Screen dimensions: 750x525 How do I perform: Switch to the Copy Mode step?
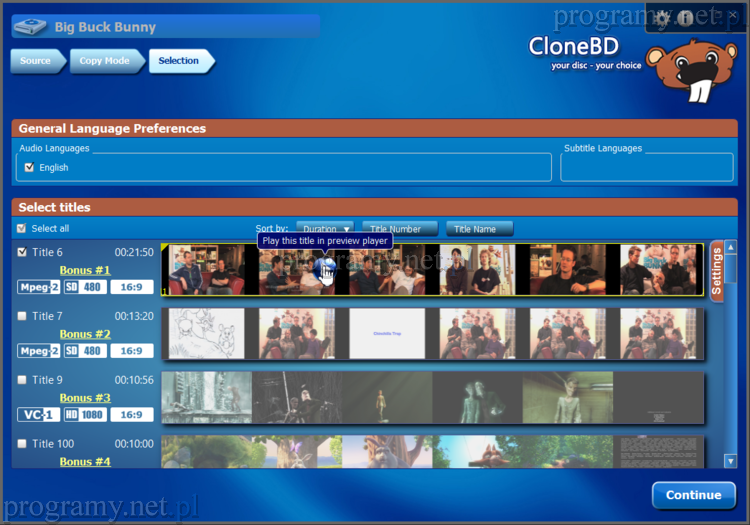(105, 61)
